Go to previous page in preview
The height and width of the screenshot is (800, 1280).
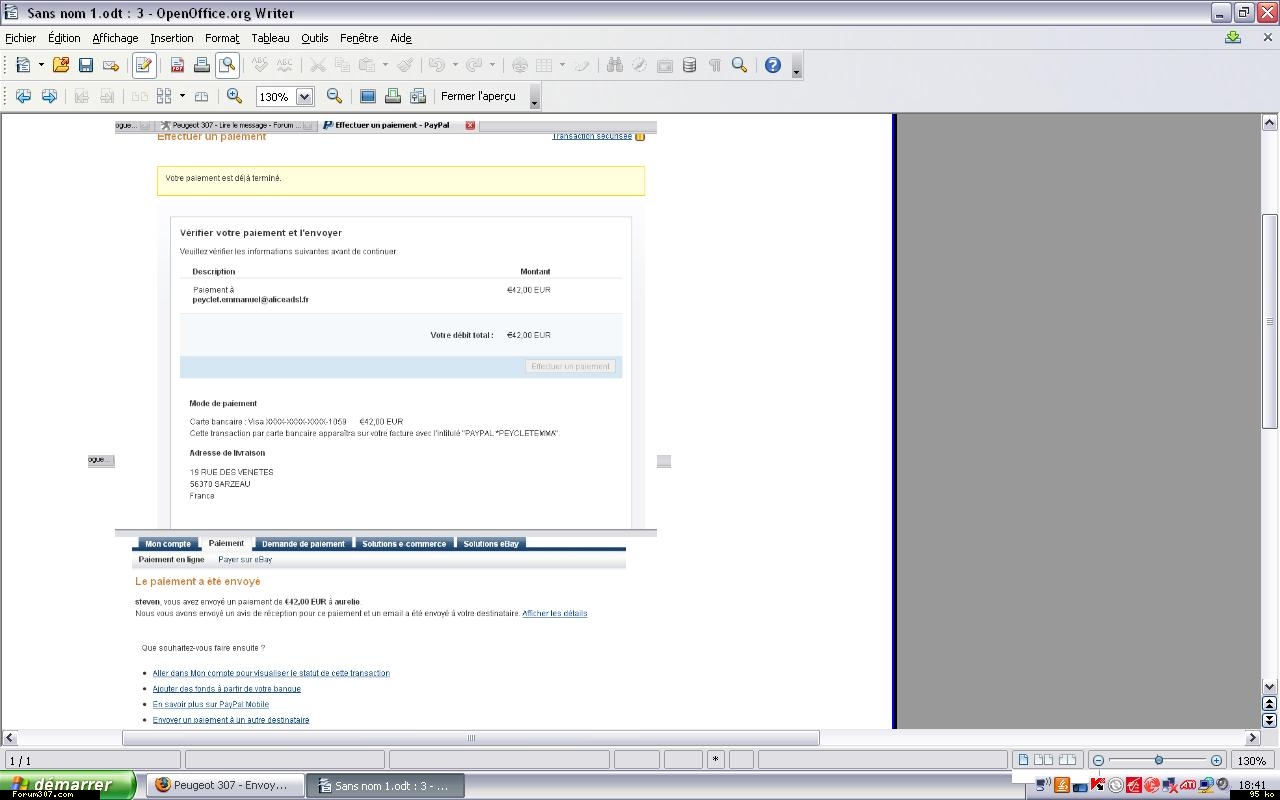coord(22,96)
